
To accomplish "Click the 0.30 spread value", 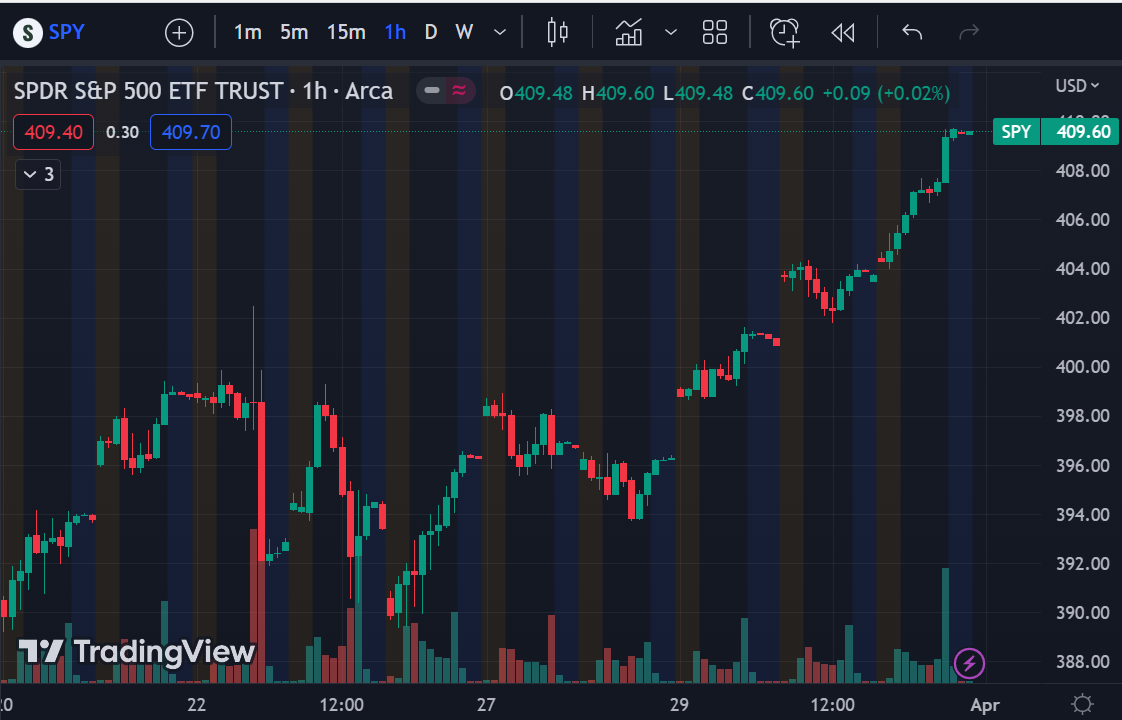I will click(122, 132).
